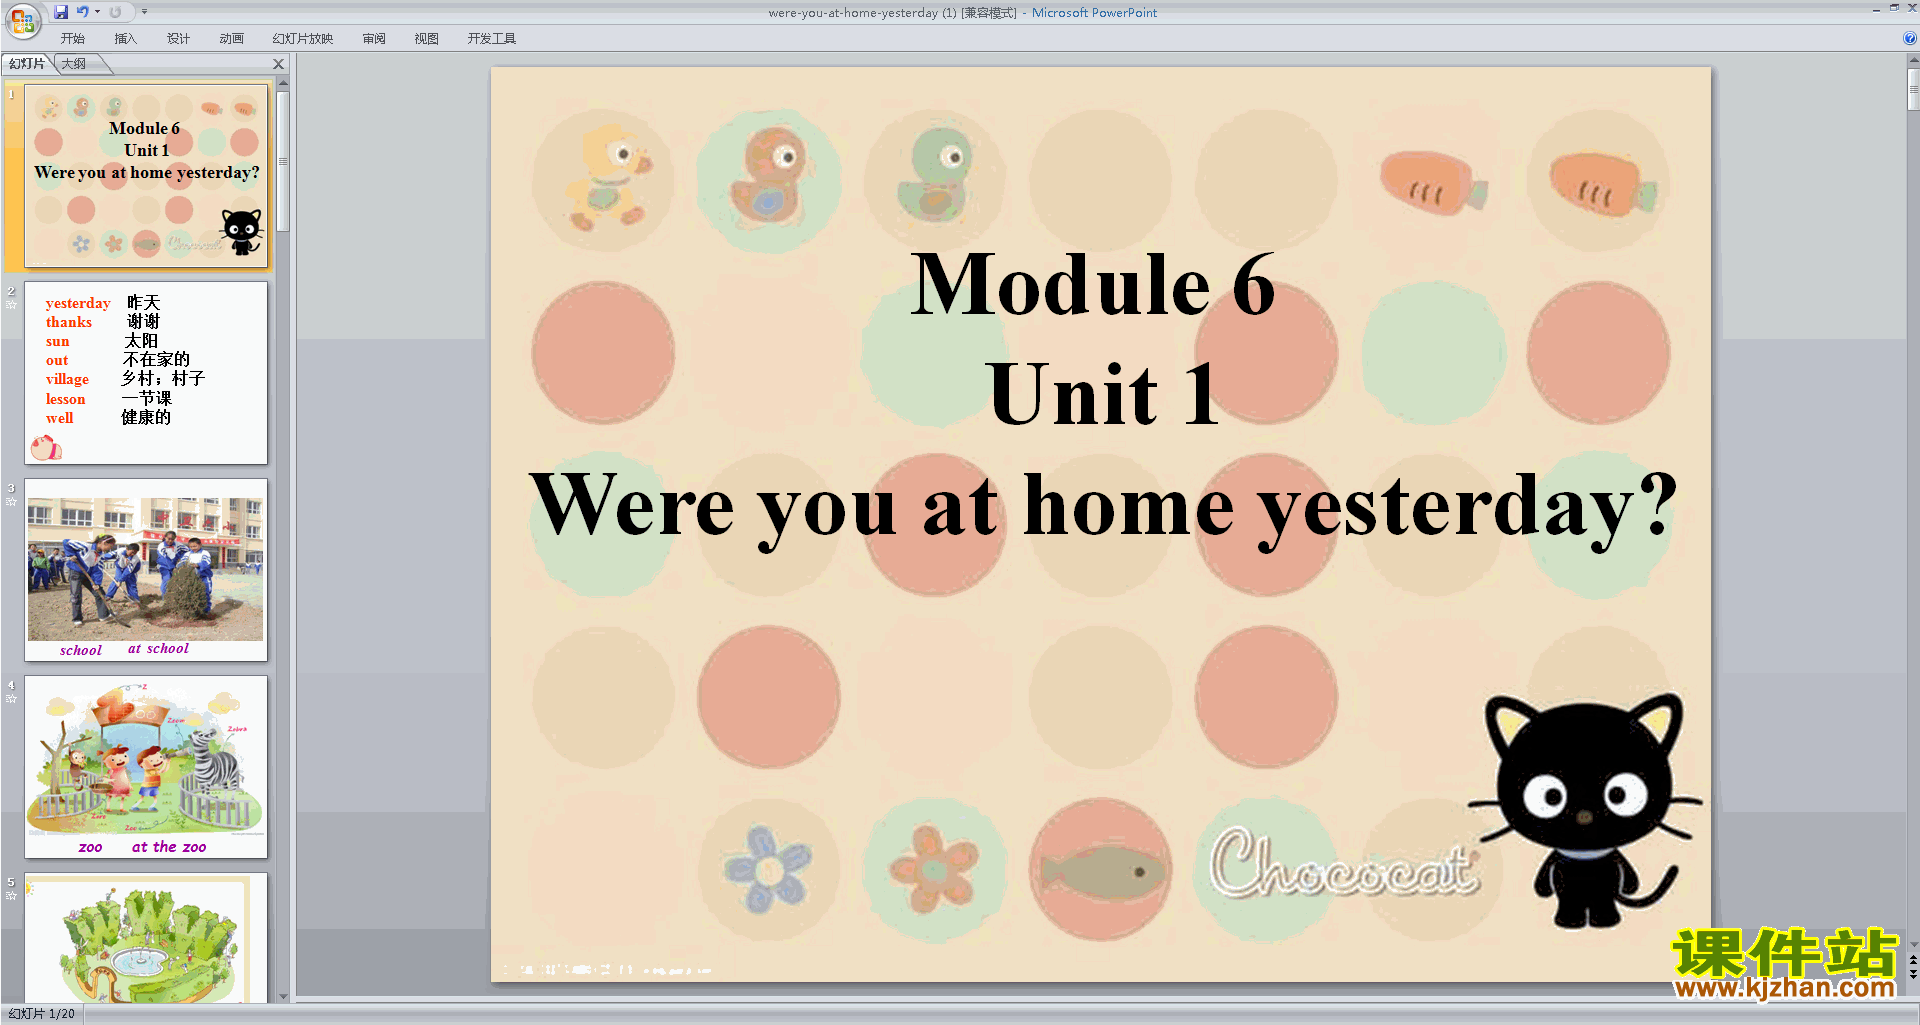Open the 动画 ribbon tab
Image resolution: width=1920 pixels, height=1025 pixels.
click(x=231, y=39)
